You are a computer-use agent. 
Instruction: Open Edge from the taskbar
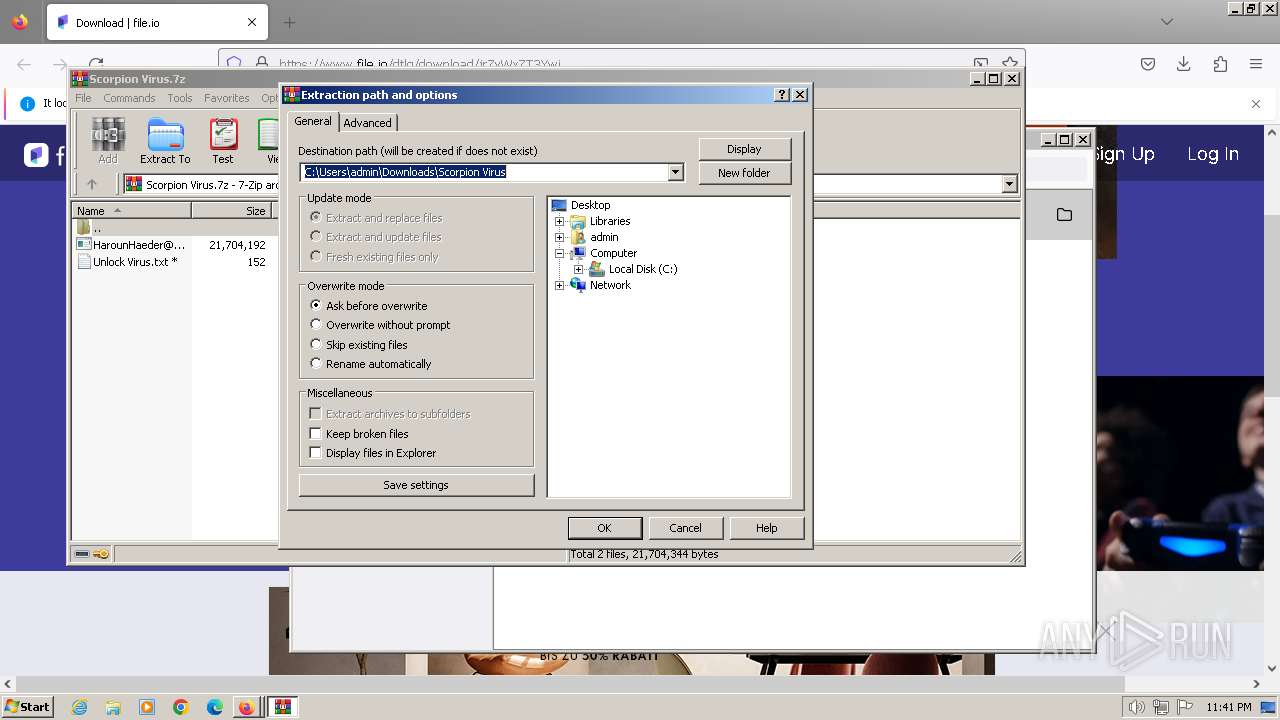[215, 707]
